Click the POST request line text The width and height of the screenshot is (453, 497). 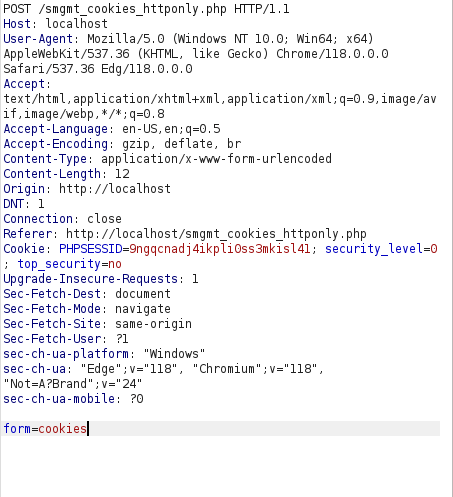(146, 9)
